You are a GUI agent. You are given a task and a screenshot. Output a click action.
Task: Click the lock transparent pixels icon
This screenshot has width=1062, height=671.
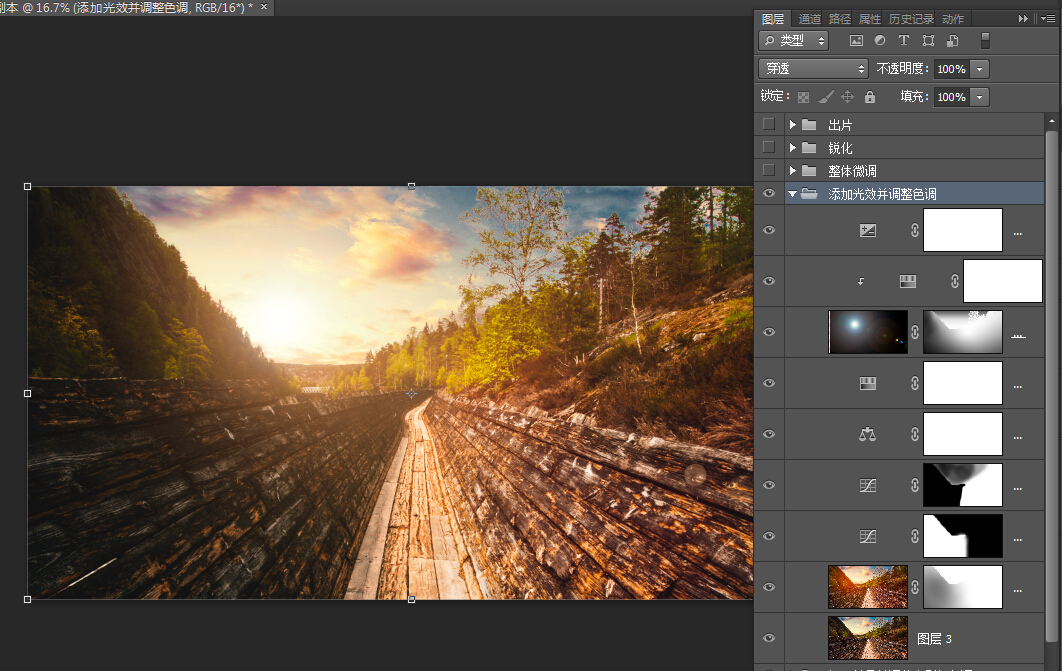click(x=803, y=97)
